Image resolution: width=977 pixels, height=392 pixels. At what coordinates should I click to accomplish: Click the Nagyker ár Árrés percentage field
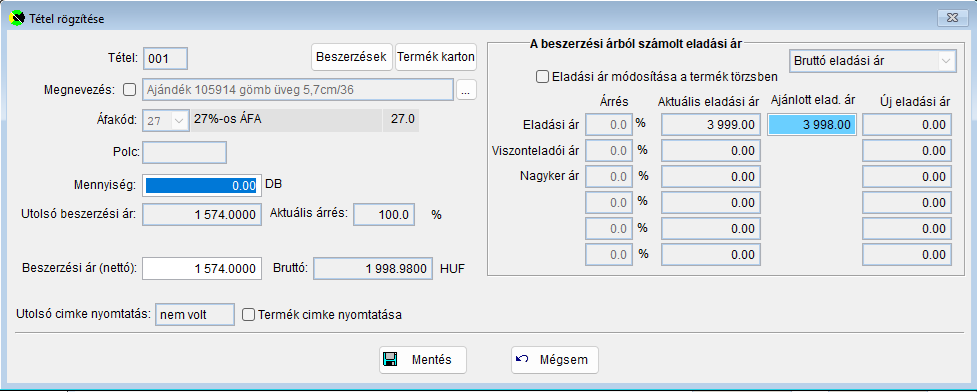click(x=609, y=177)
